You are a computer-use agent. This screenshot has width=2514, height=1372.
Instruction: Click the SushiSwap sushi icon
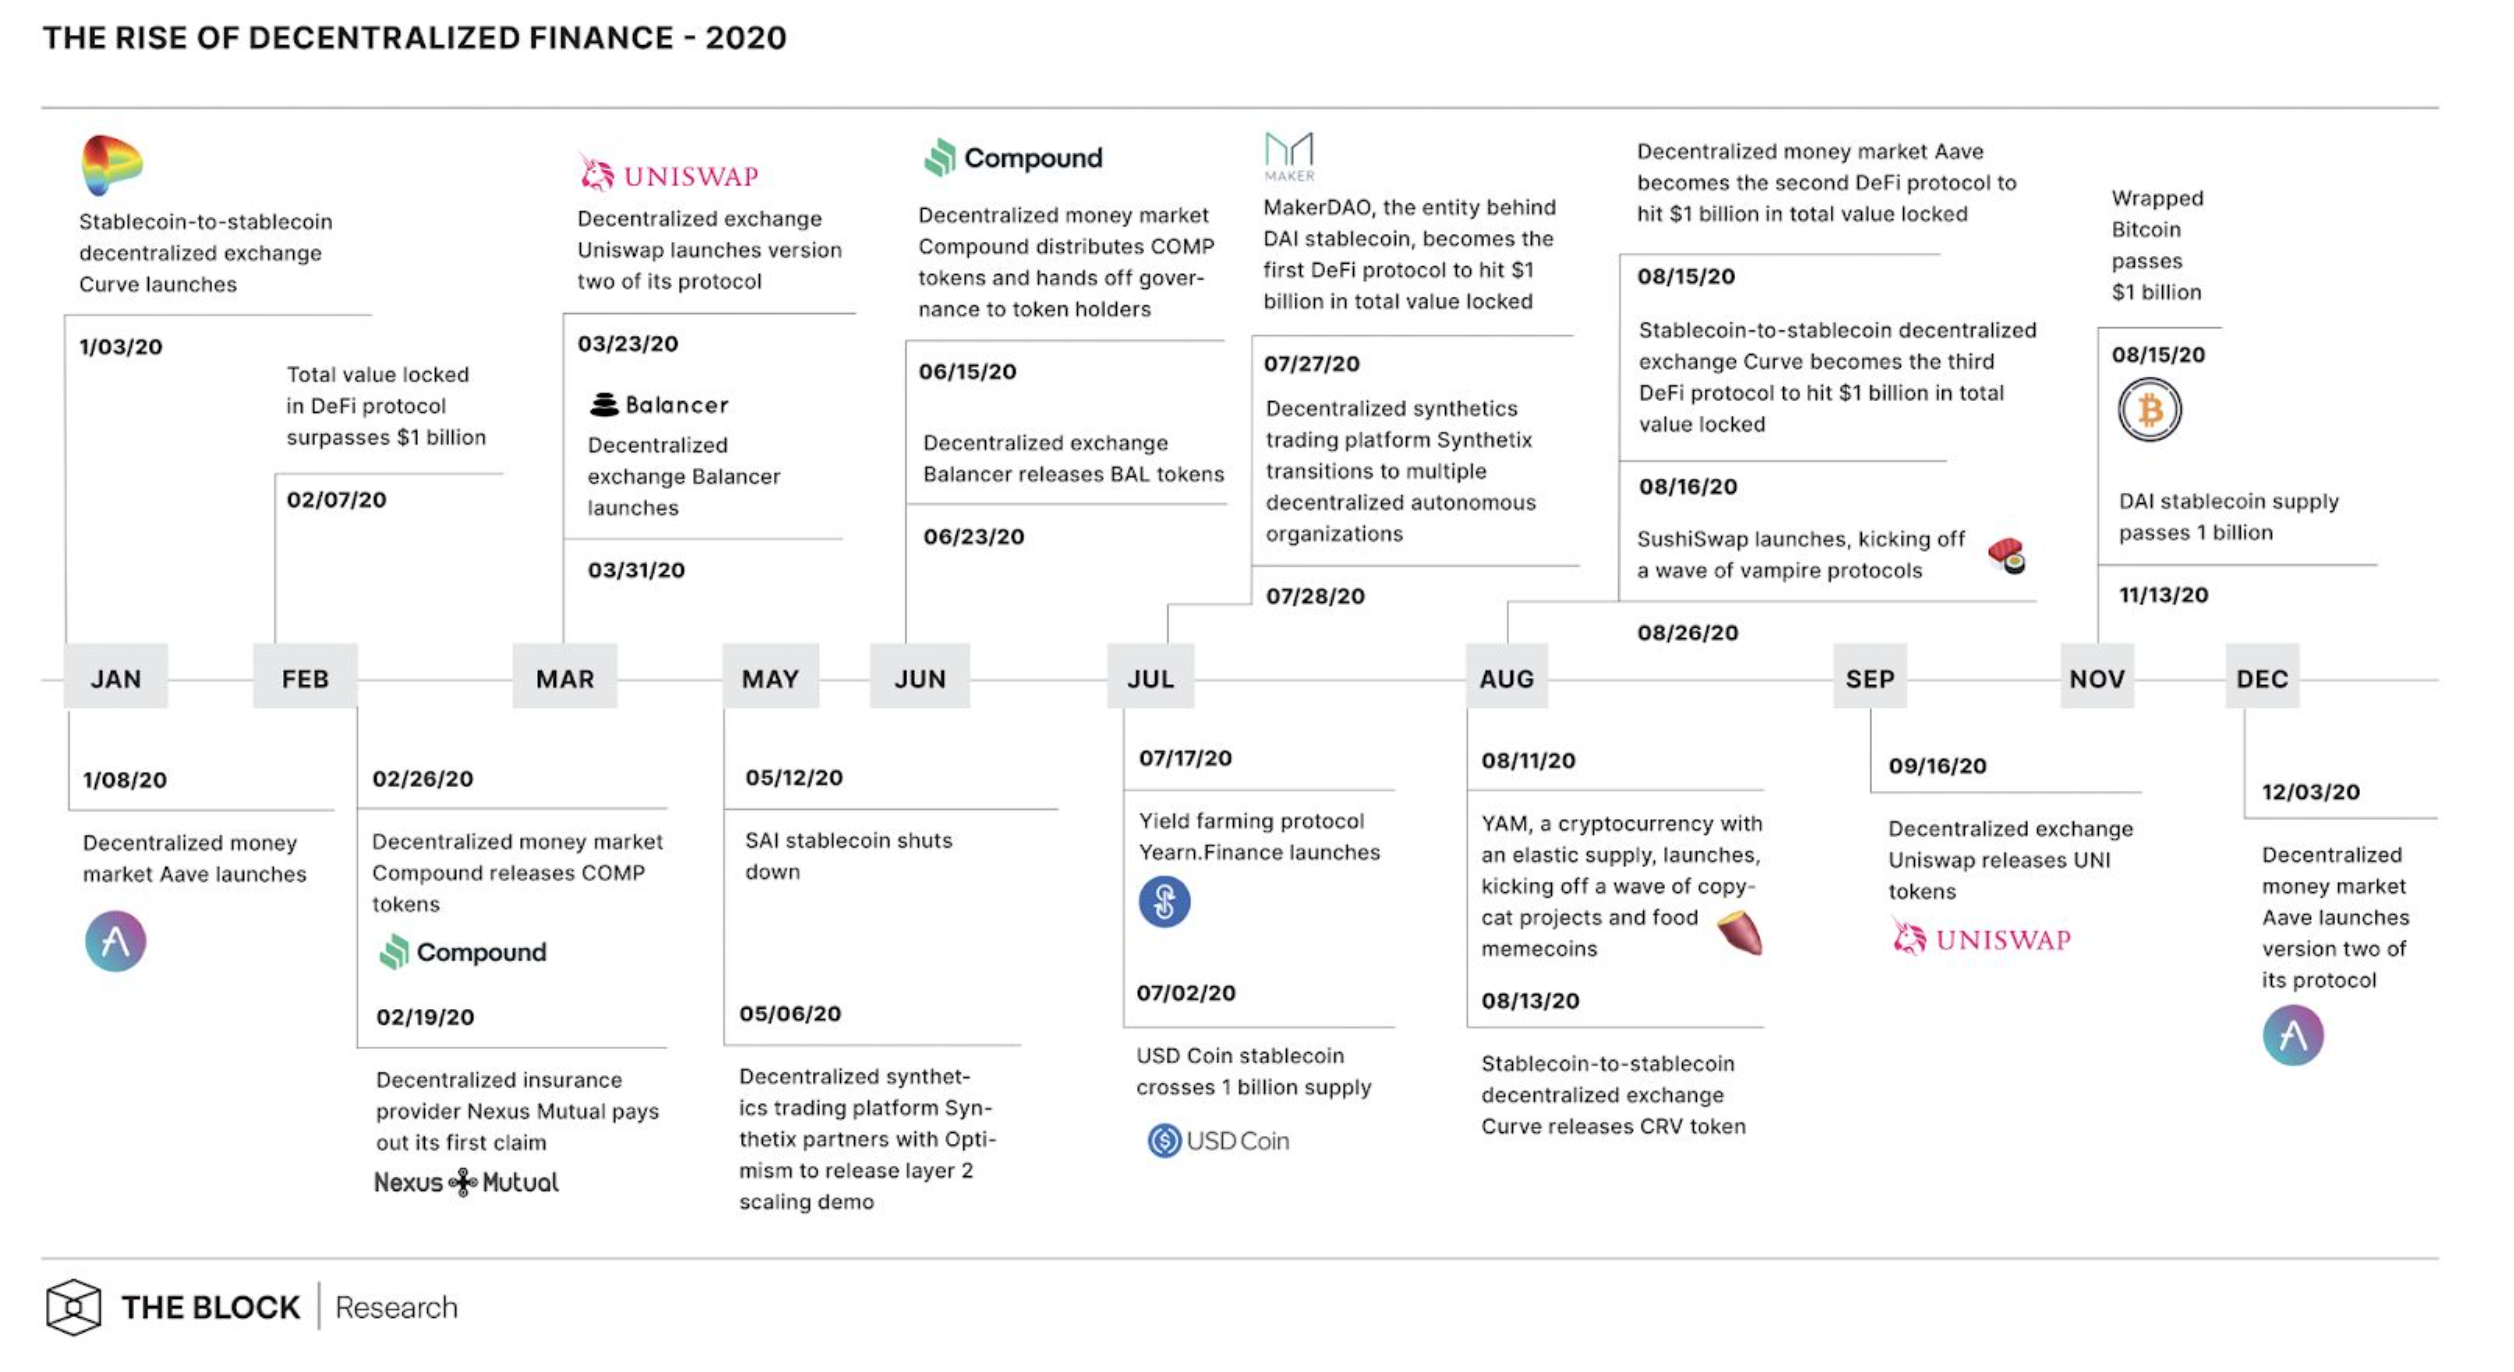(2006, 555)
